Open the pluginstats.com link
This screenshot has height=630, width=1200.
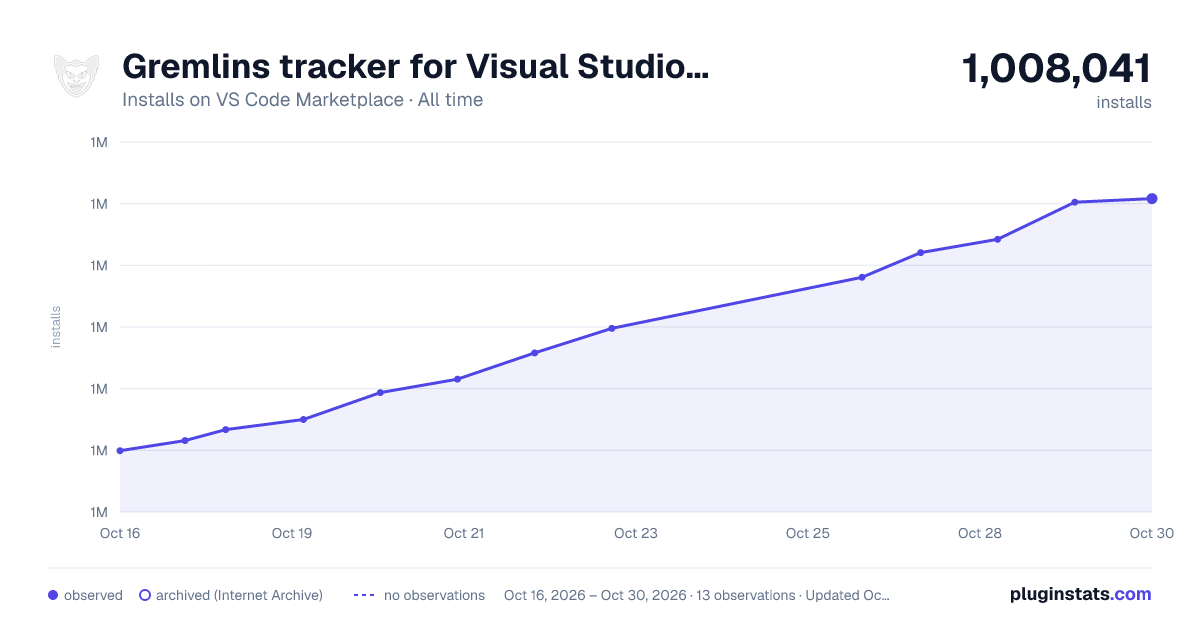(1081, 594)
